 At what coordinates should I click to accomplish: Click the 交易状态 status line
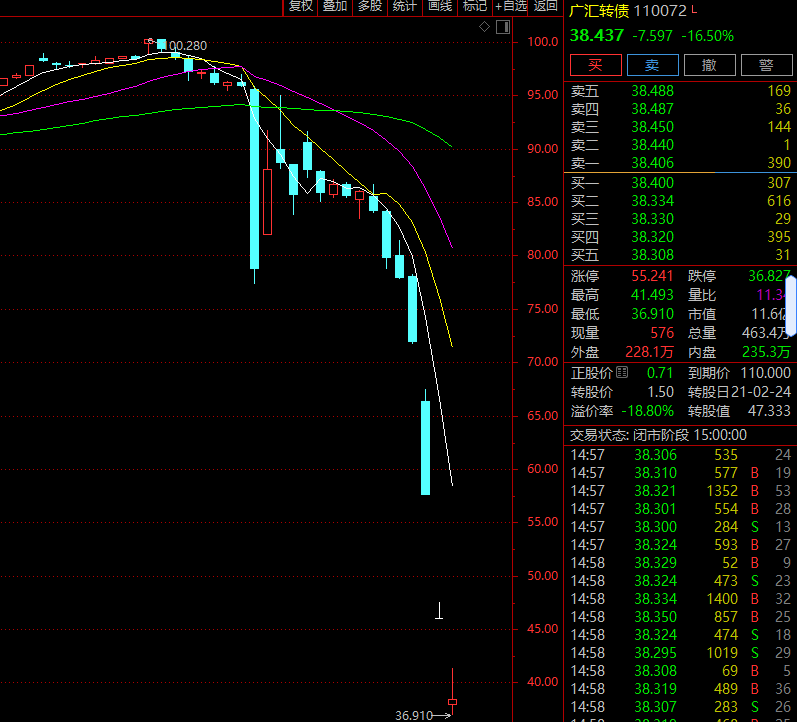tap(658, 435)
